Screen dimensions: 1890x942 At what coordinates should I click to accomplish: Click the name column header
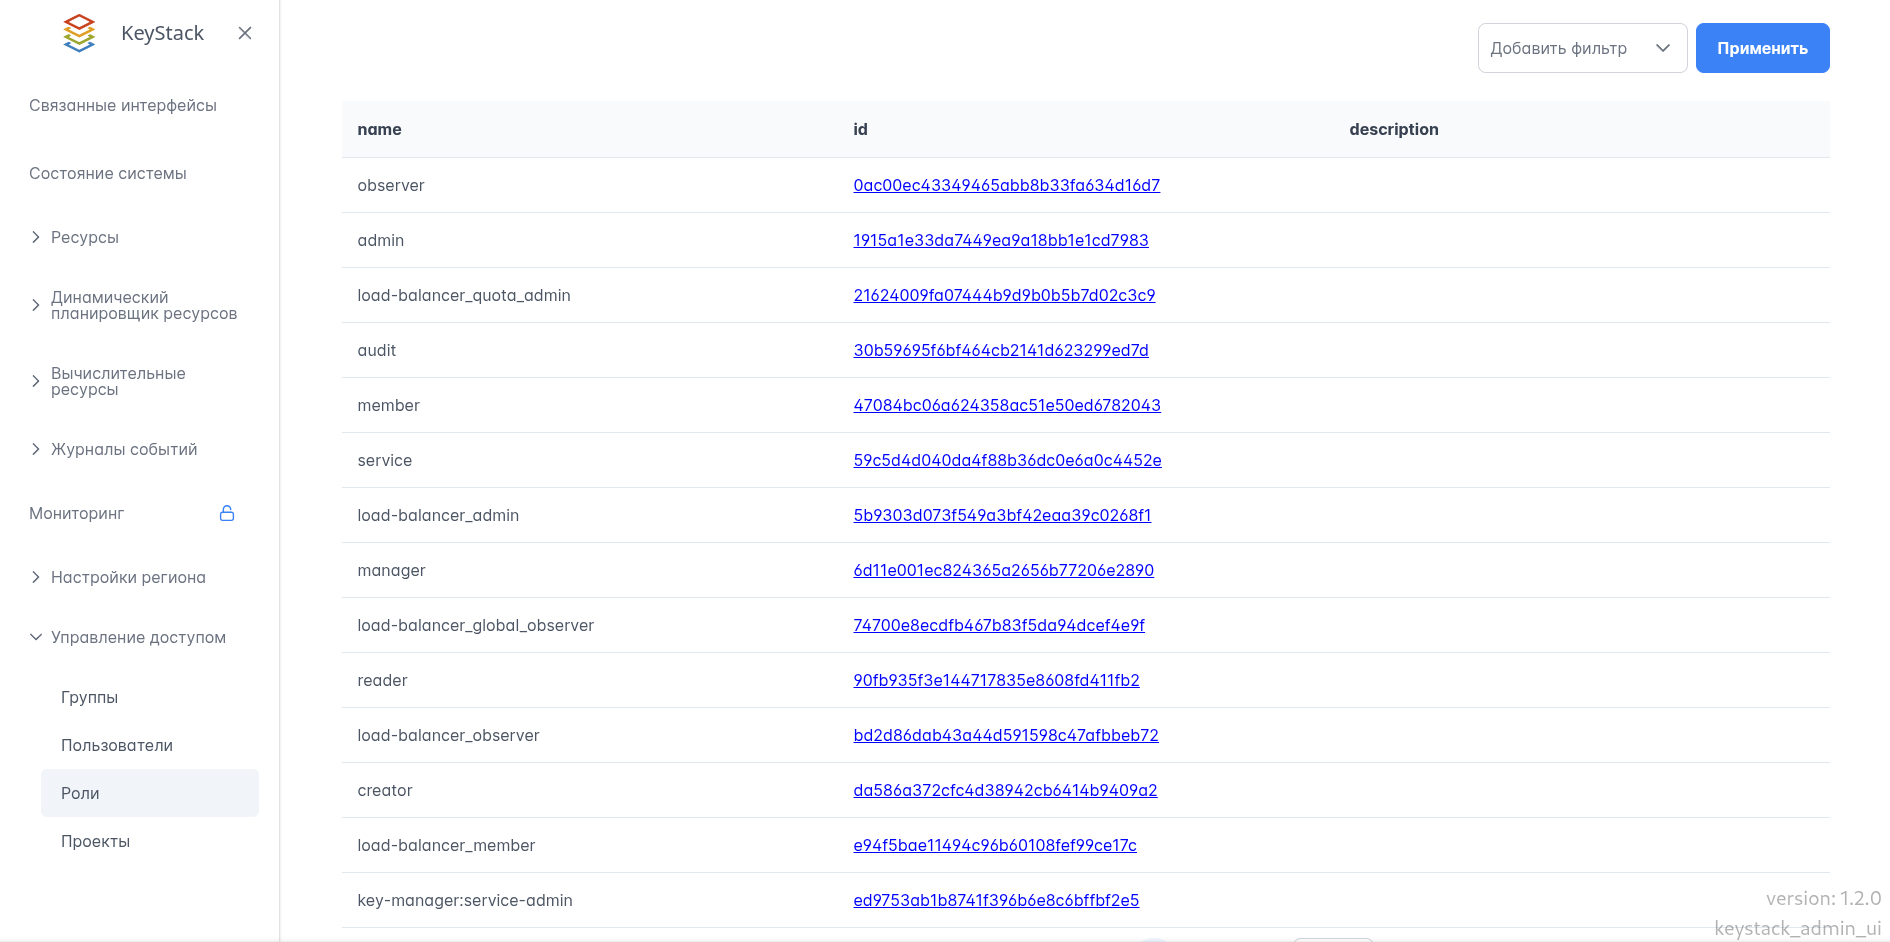coord(379,129)
